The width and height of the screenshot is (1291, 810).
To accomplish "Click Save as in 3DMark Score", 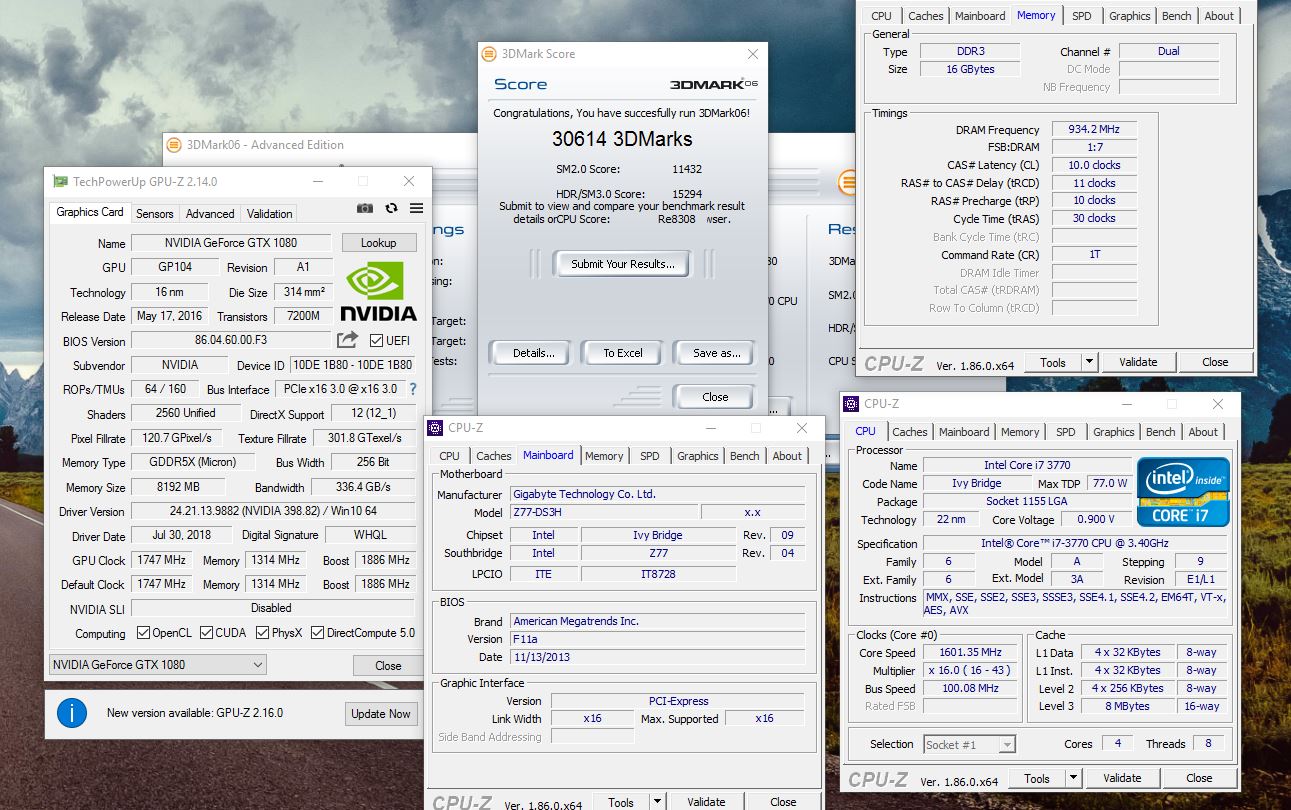I will (717, 353).
